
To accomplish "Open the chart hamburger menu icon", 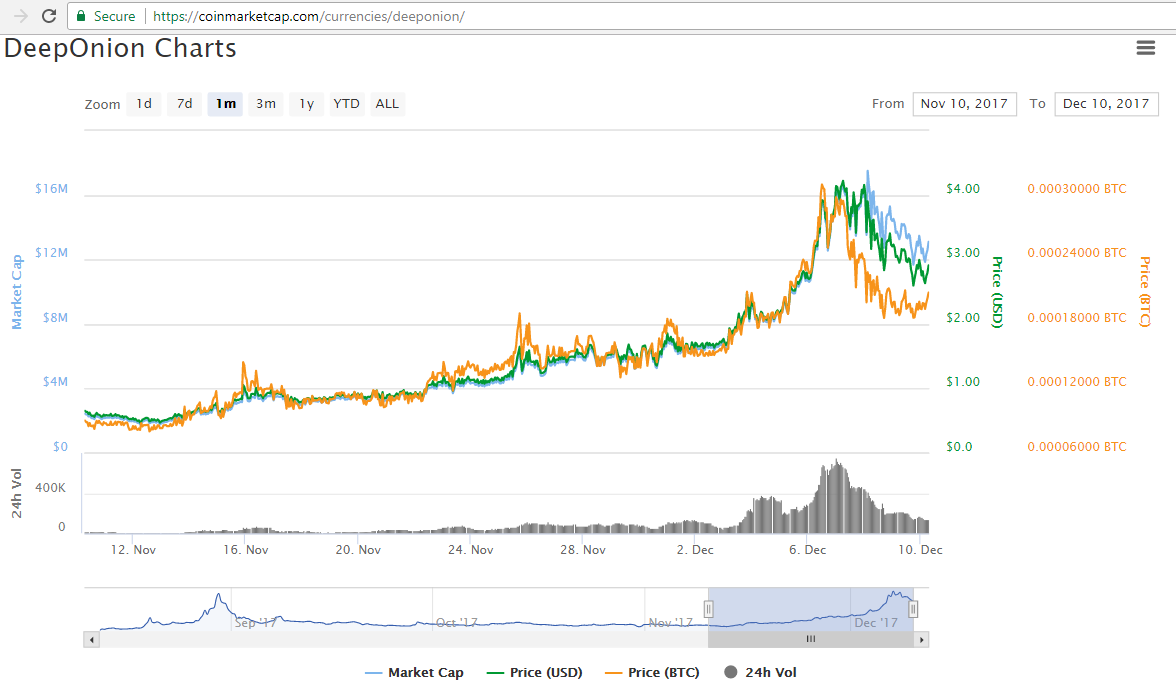I will (1145, 48).
